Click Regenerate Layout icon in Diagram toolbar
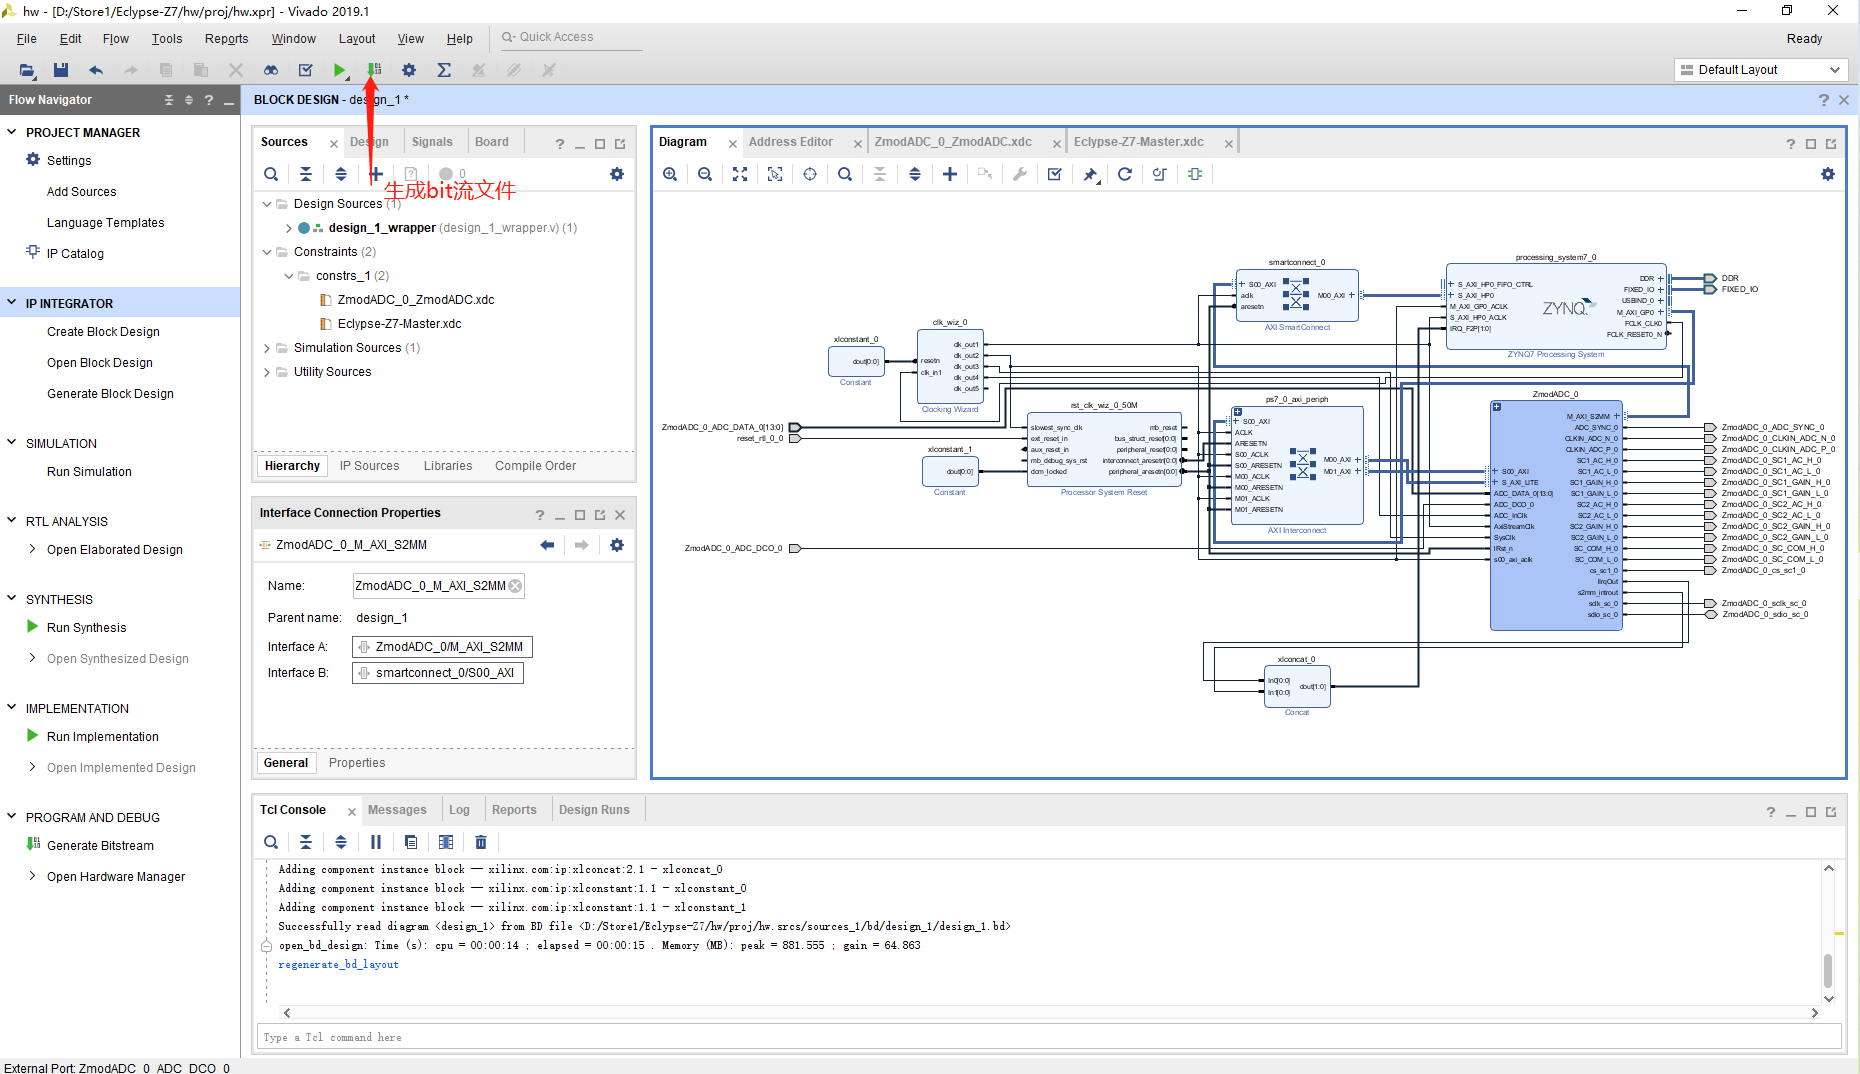1860x1074 pixels. (x=1125, y=174)
